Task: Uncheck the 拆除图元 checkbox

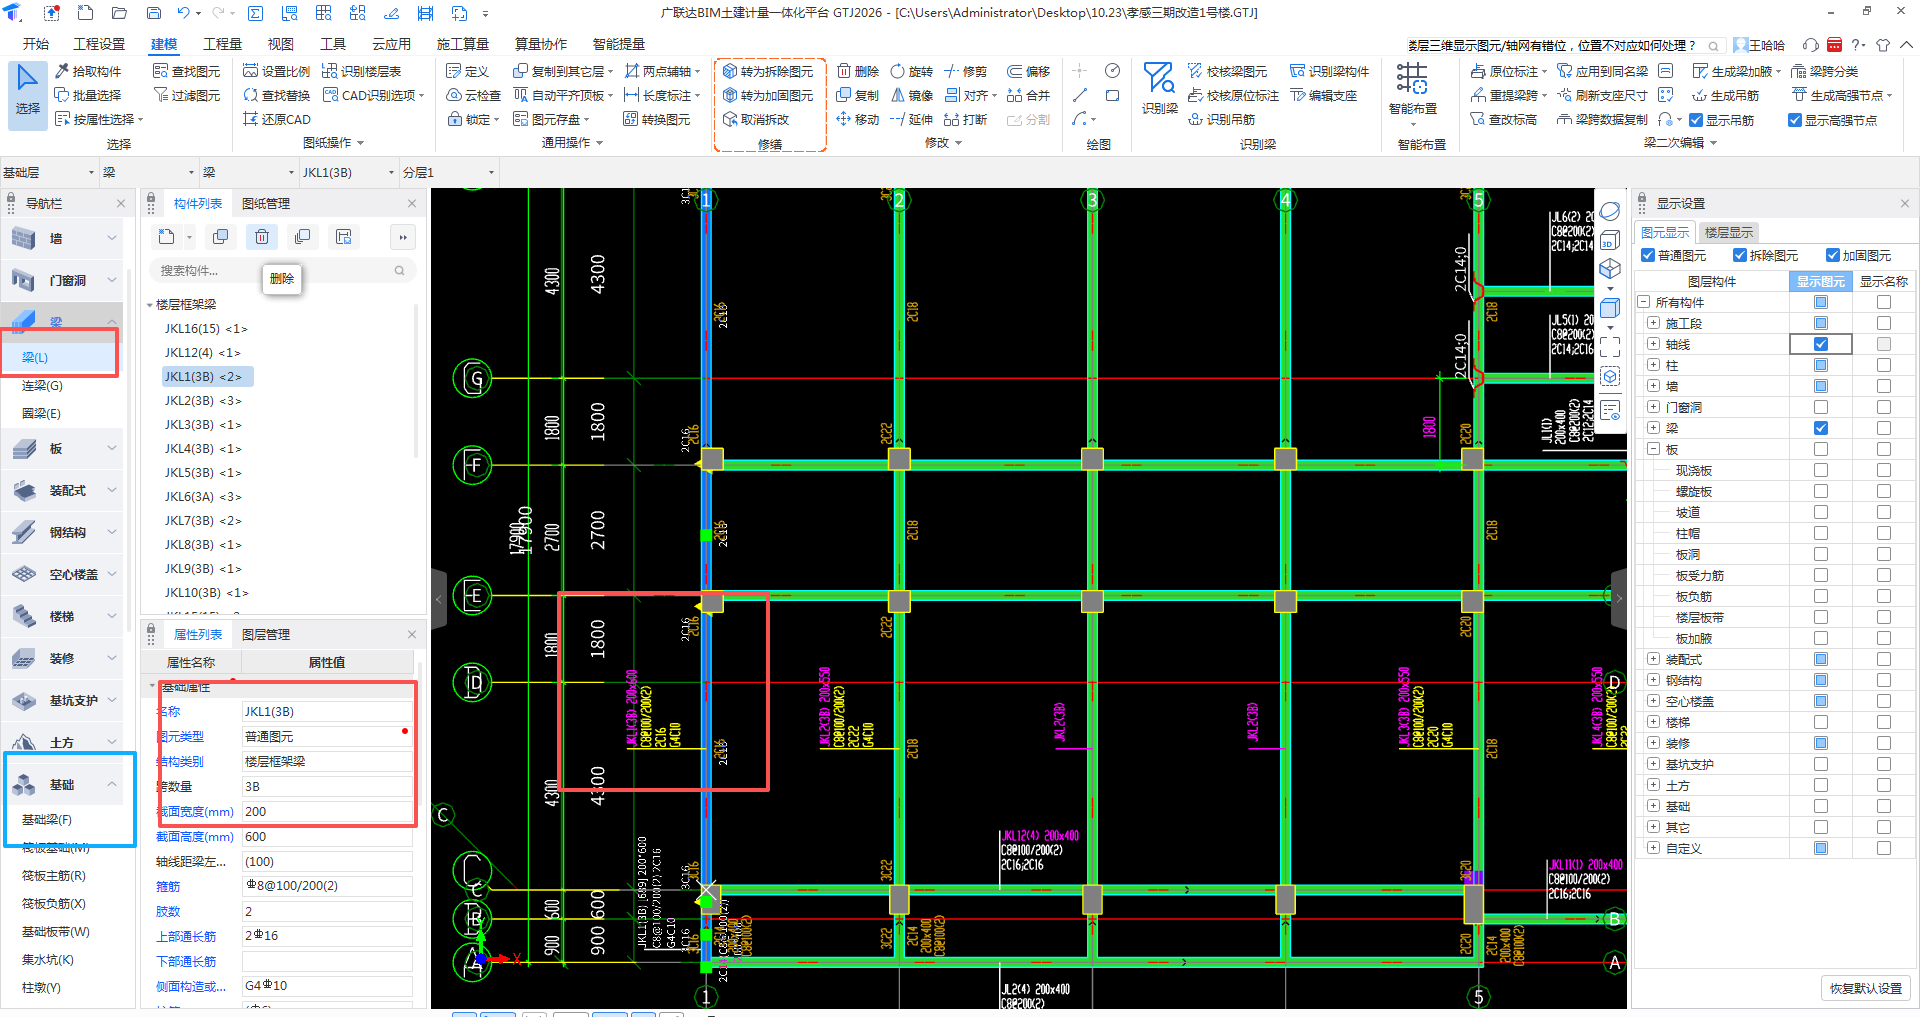Action: point(1740,255)
